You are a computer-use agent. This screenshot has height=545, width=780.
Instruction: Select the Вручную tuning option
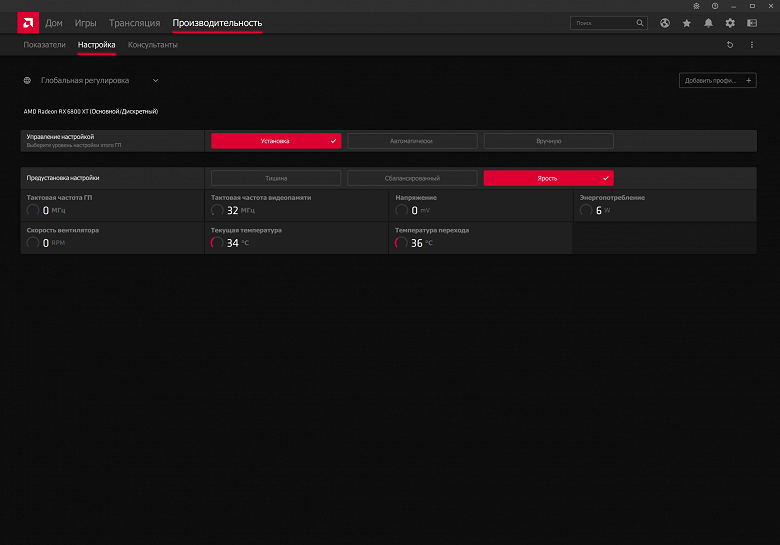(x=549, y=141)
